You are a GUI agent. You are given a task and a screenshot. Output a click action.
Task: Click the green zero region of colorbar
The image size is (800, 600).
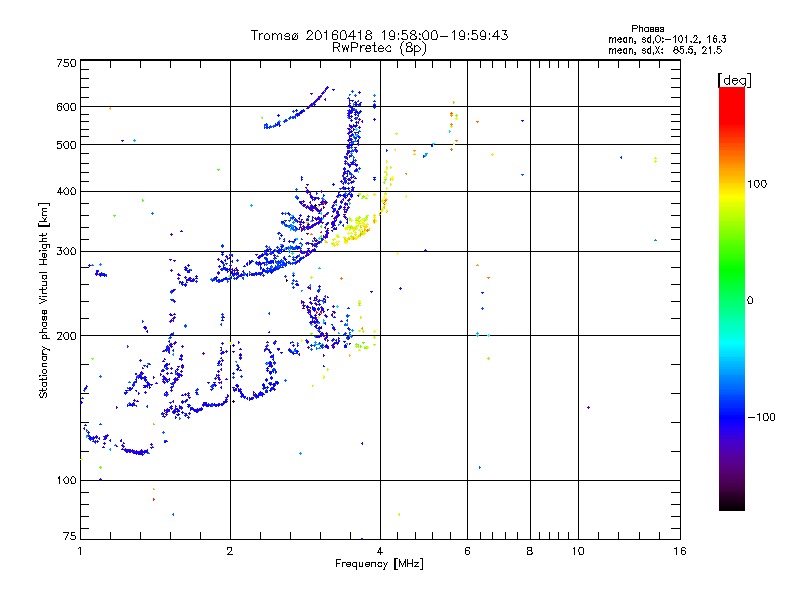click(732, 300)
